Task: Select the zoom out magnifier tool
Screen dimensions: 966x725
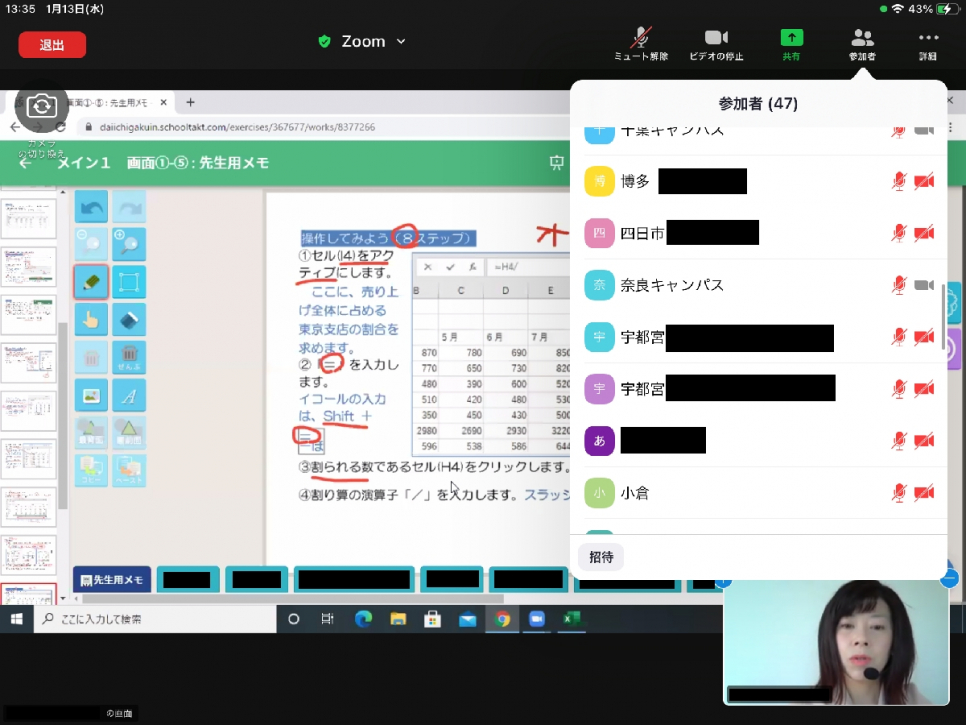Action: pyautogui.click(x=91, y=244)
